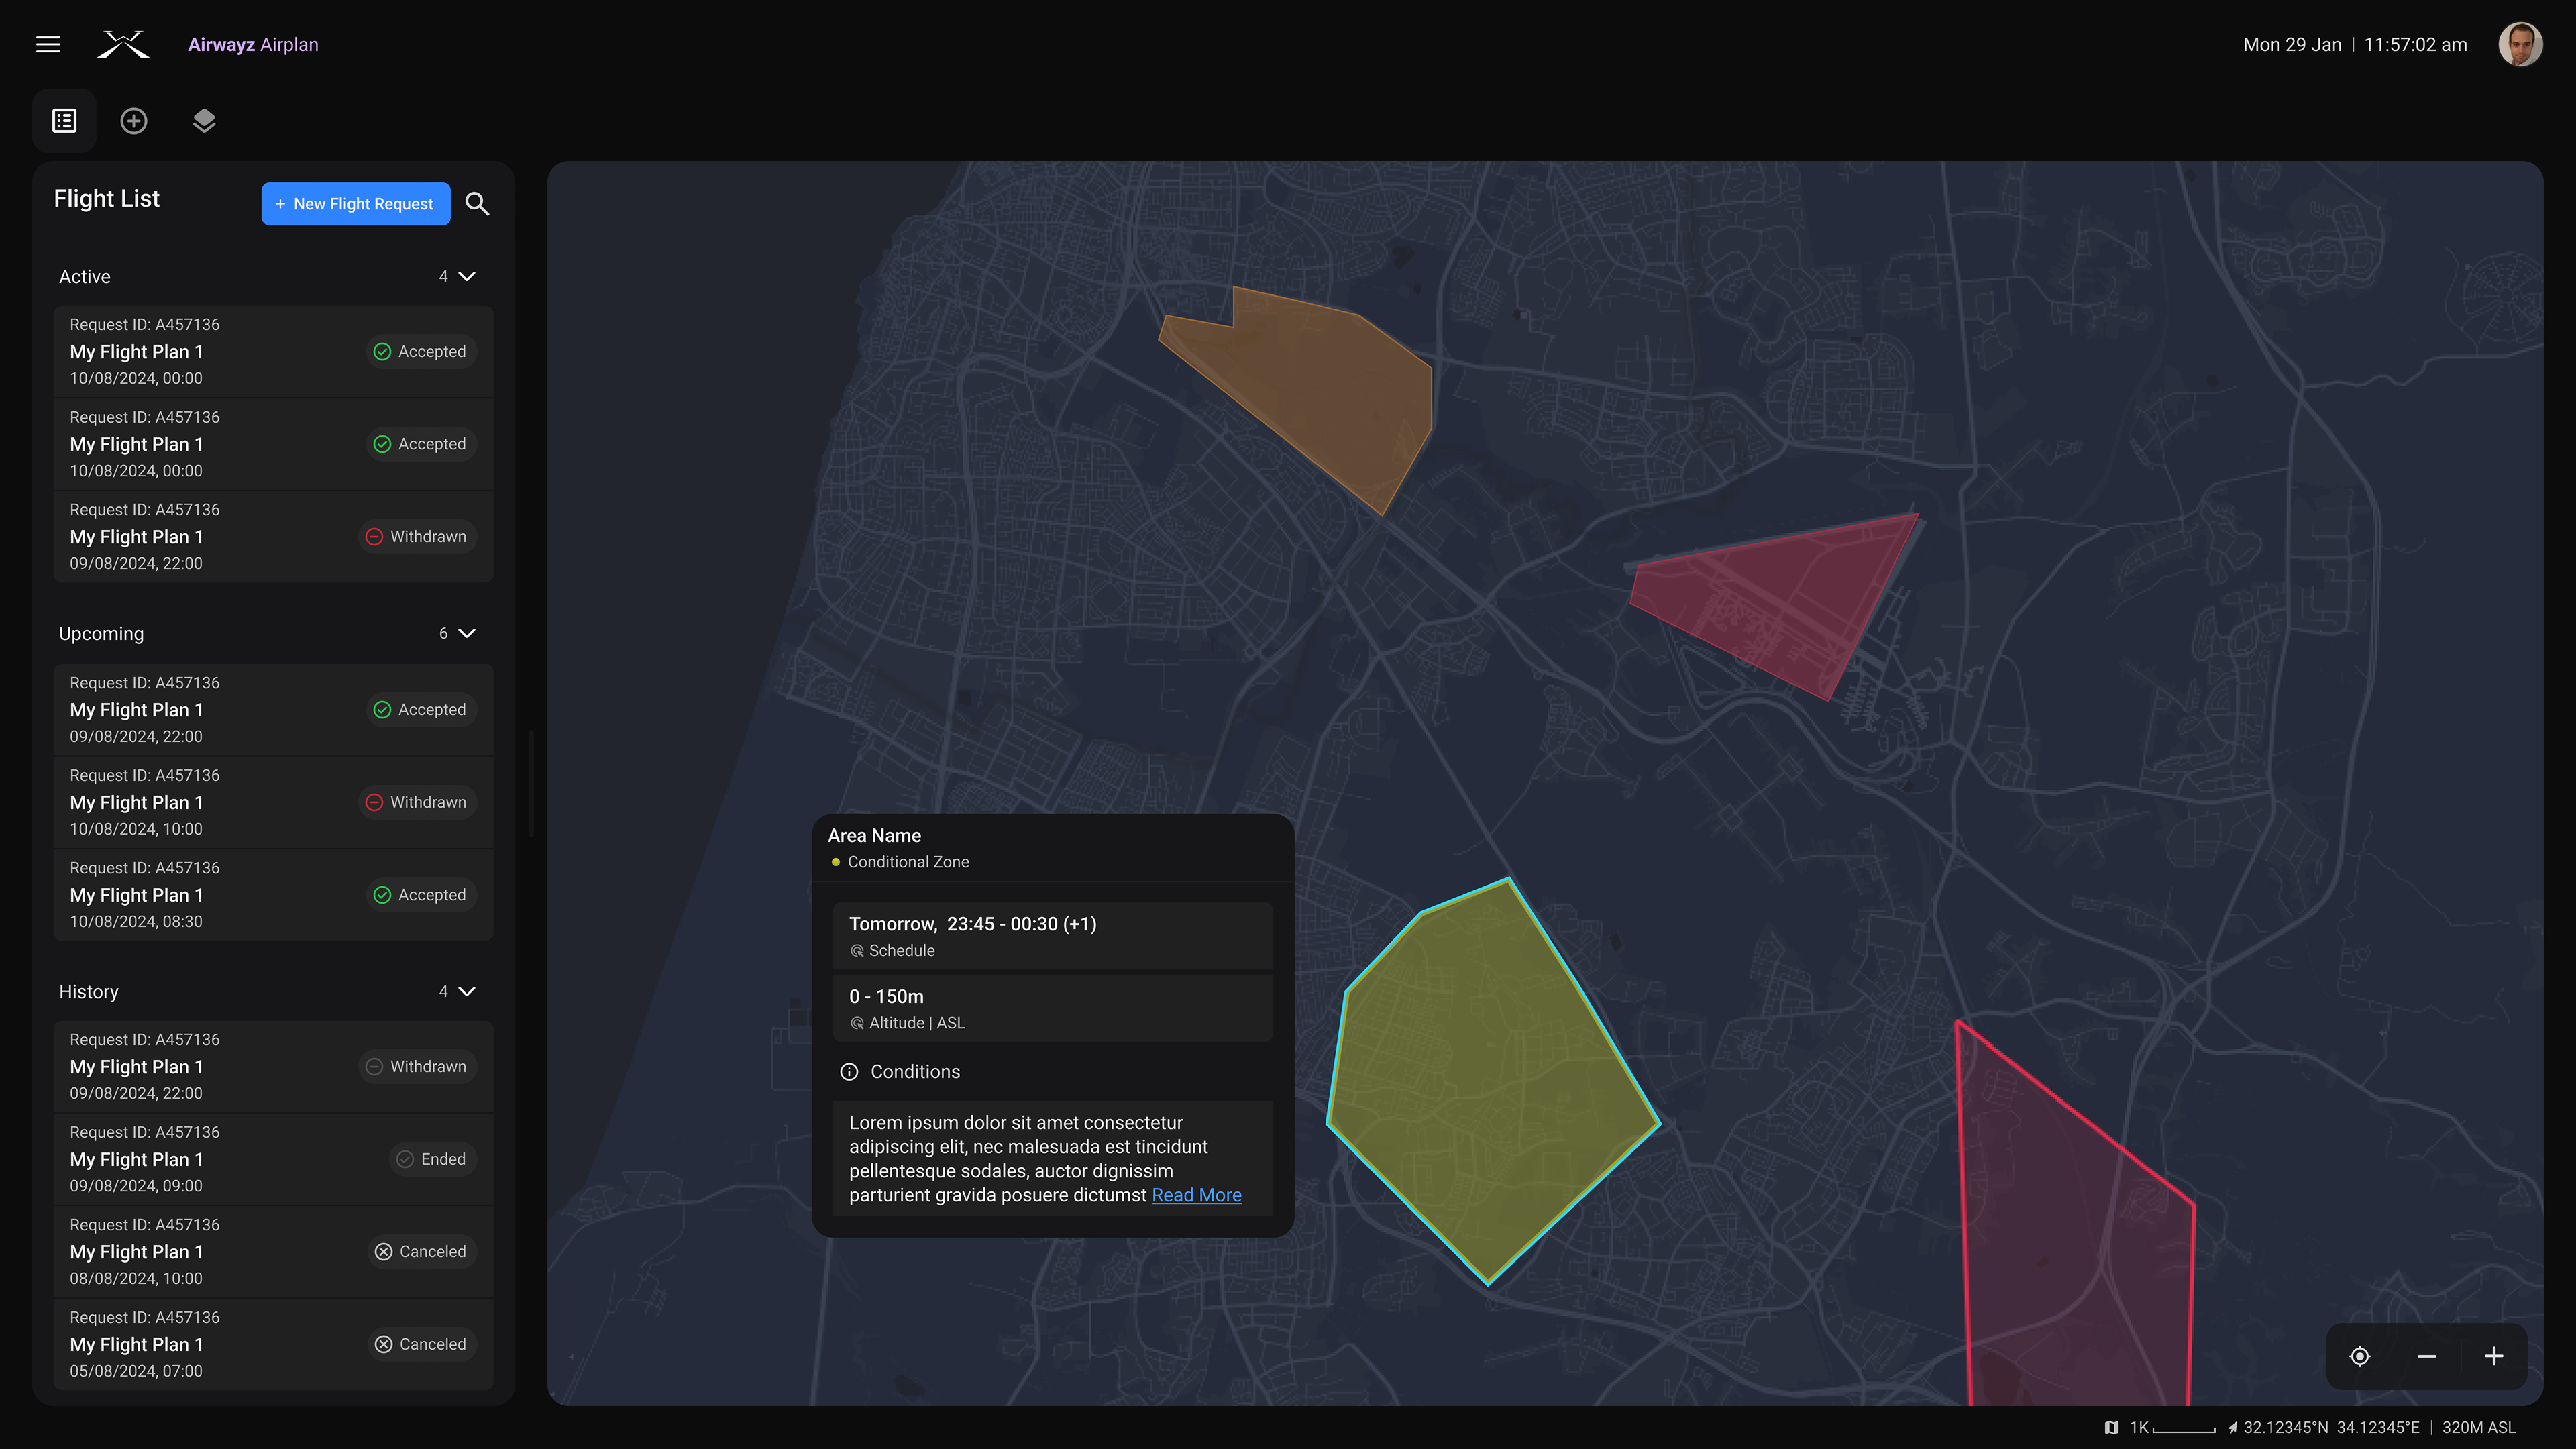Zoom out the map
2576x1449 pixels.
pos(2427,1357)
